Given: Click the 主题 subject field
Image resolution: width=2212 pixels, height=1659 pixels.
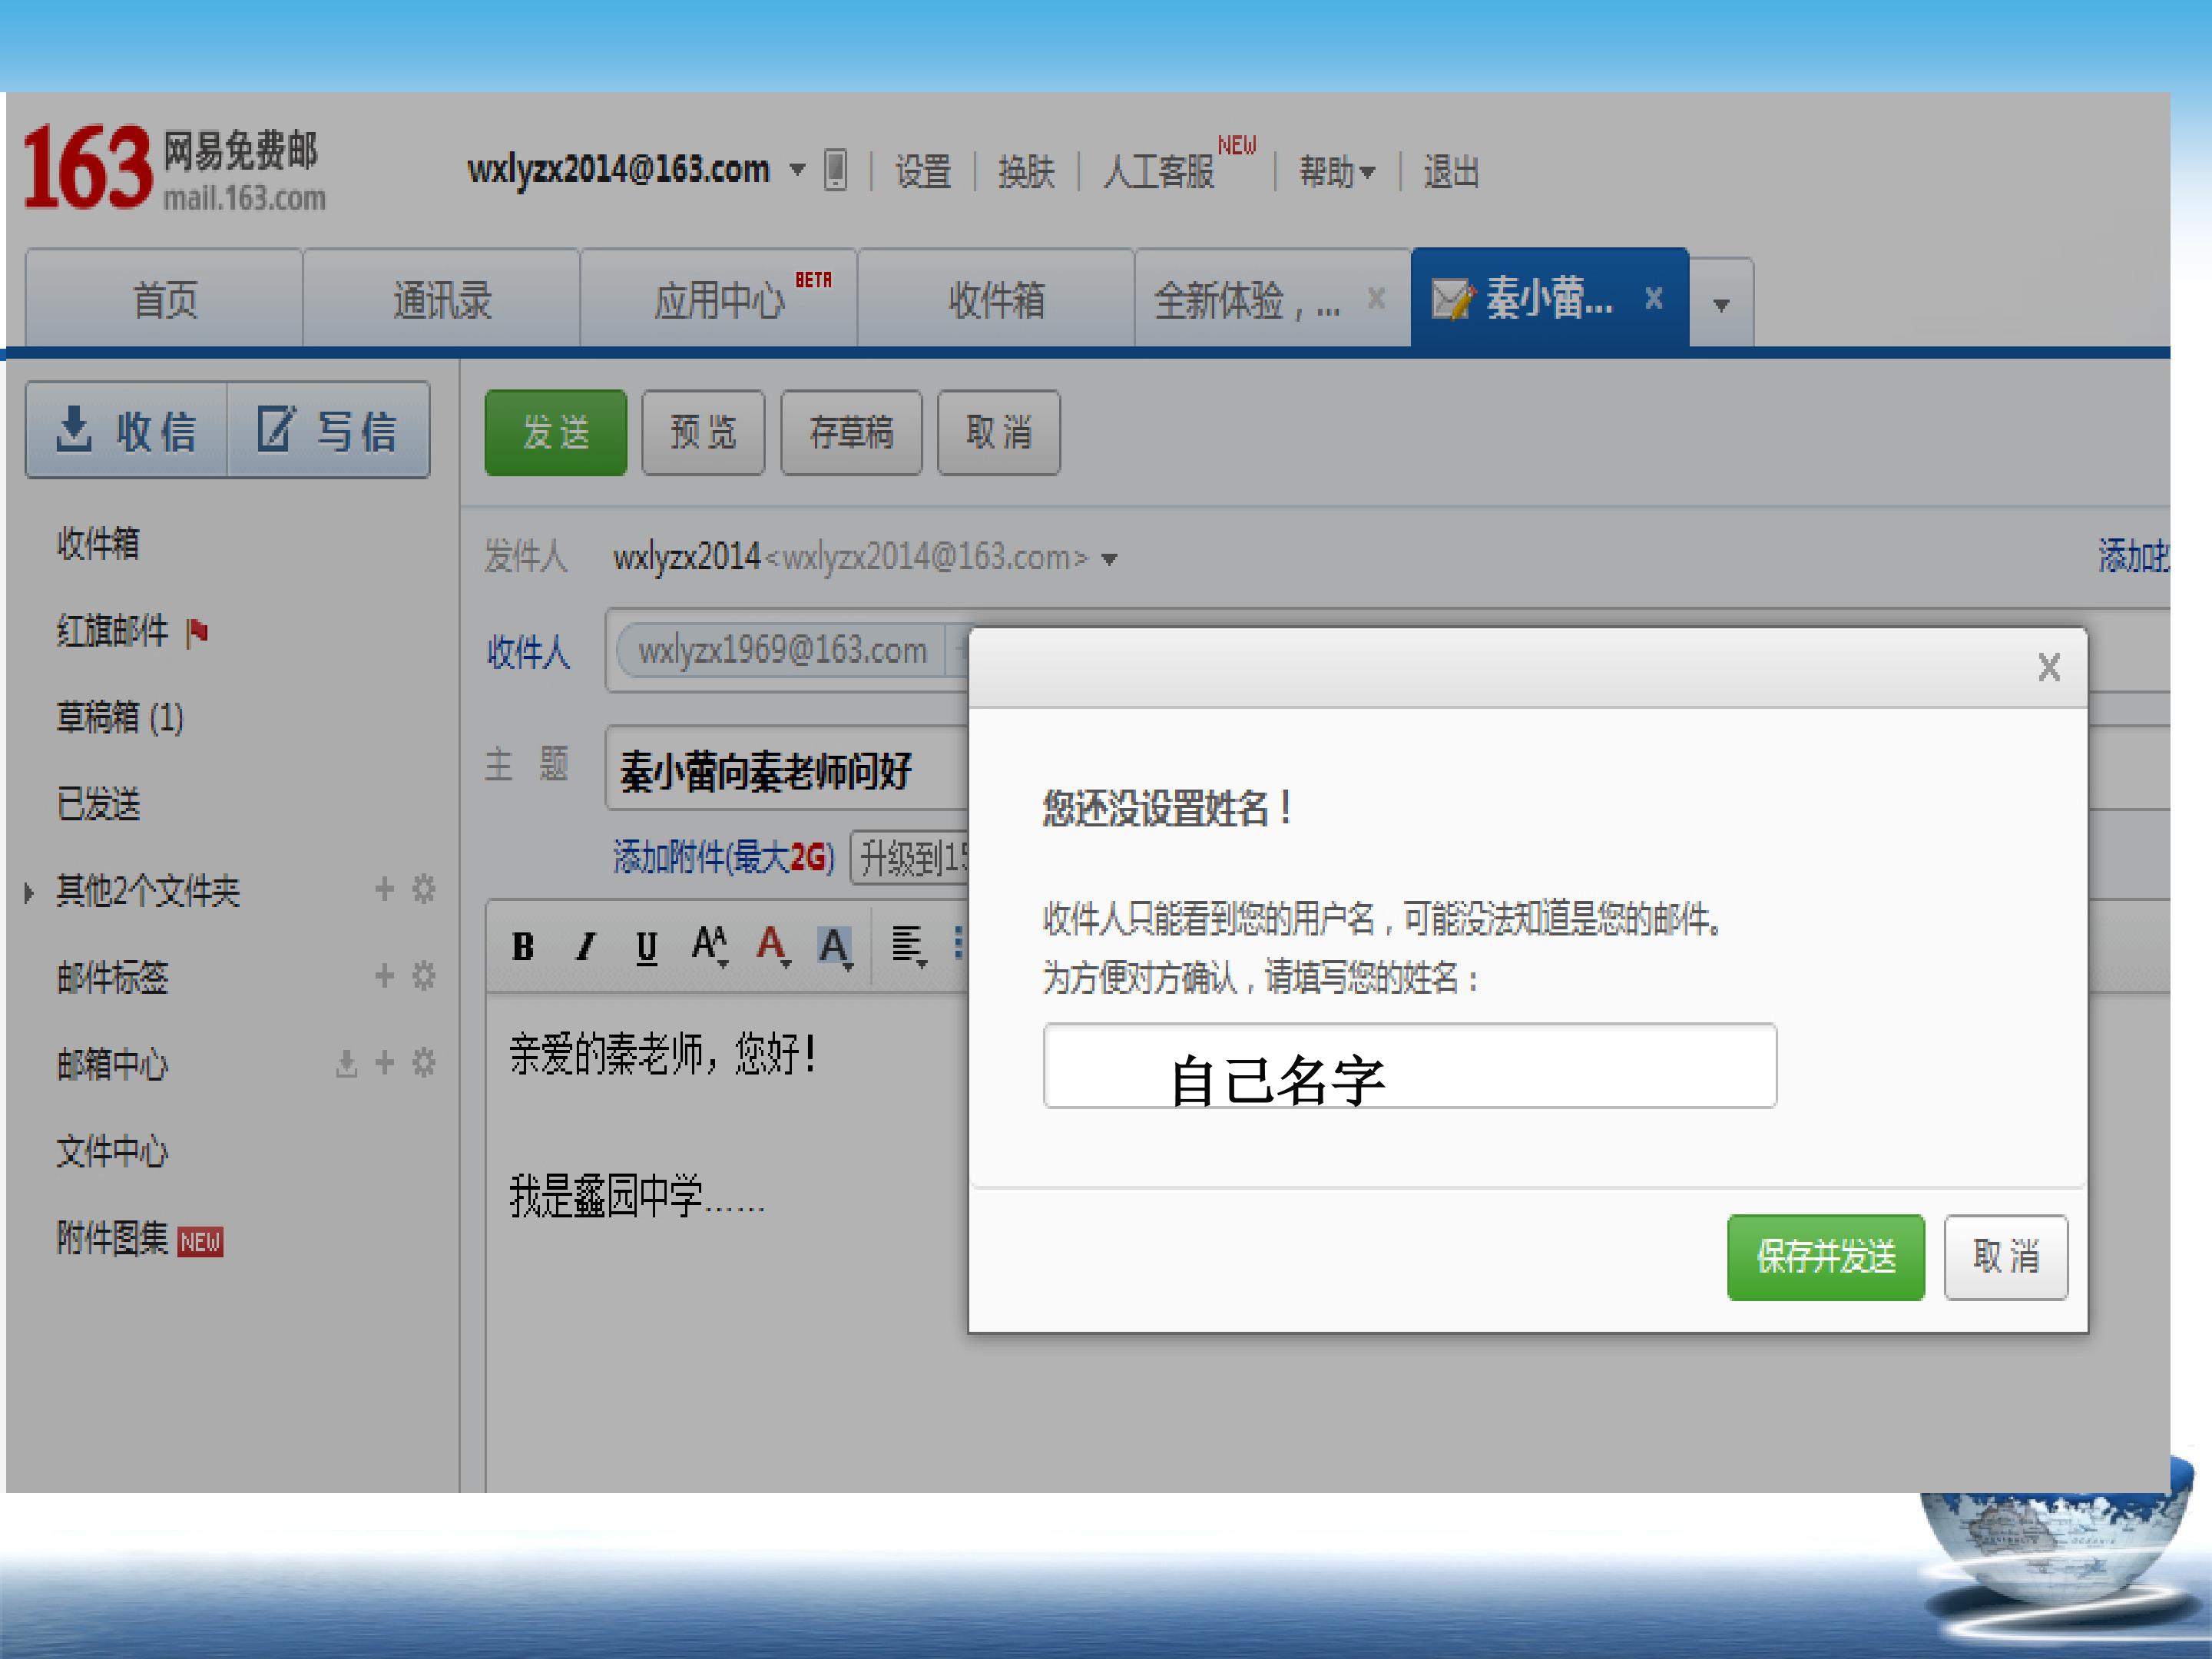Looking at the screenshot, I should tap(787, 768).
